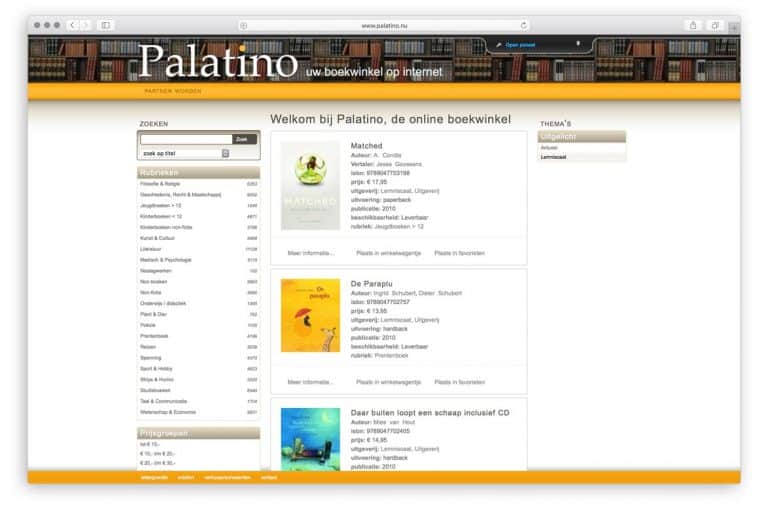Open the Wetenschap & Economie category
The height and width of the screenshot is (523, 768).
[x=168, y=412]
